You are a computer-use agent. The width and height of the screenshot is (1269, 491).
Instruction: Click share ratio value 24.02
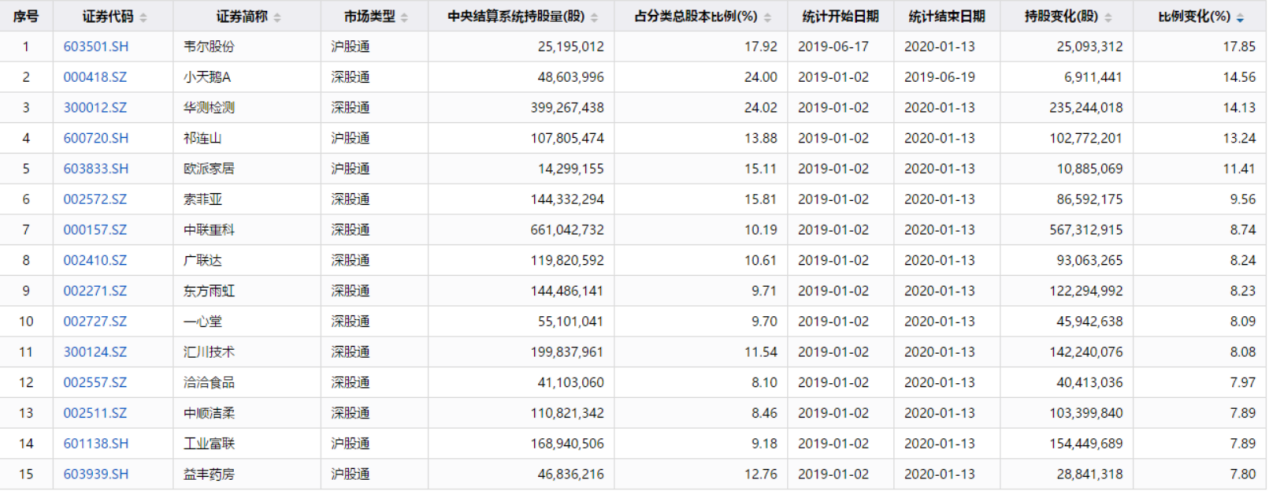(x=761, y=108)
